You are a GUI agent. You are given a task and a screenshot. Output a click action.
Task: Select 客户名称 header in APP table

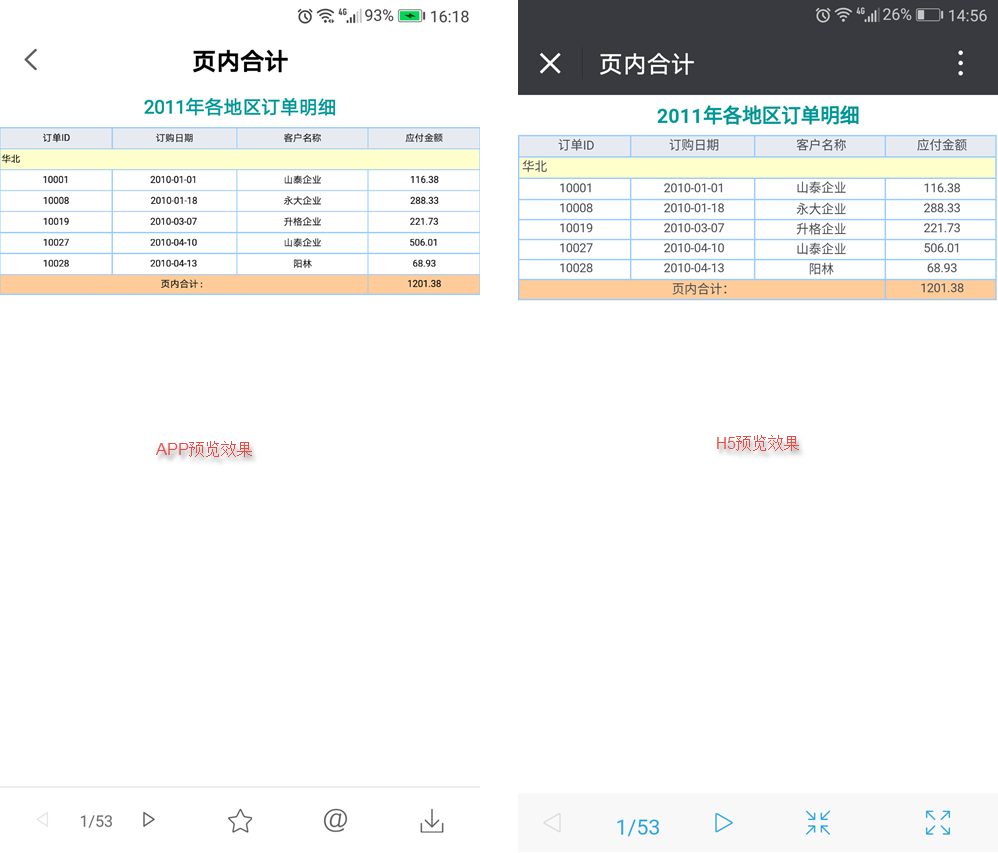(x=302, y=138)
